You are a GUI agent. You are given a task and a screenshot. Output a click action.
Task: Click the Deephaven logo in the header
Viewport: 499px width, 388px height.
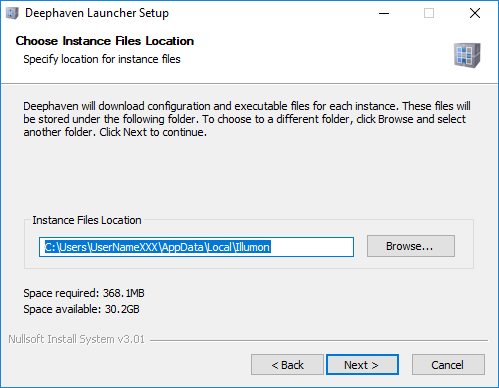(467, 55)
